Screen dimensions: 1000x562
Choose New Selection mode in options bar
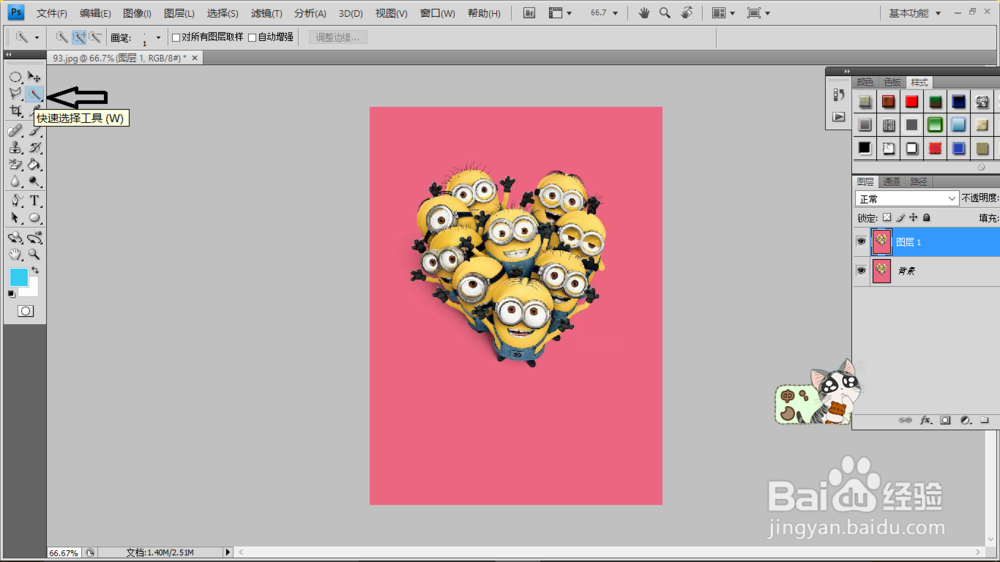coord(61,38)
